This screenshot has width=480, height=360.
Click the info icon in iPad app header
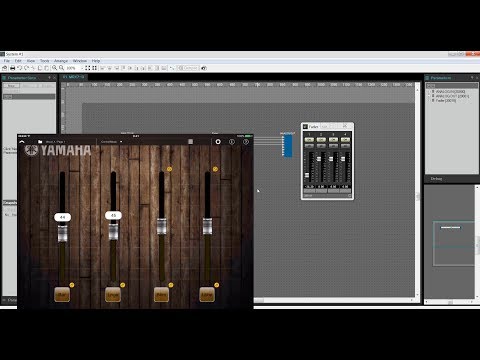coord(232,142)
